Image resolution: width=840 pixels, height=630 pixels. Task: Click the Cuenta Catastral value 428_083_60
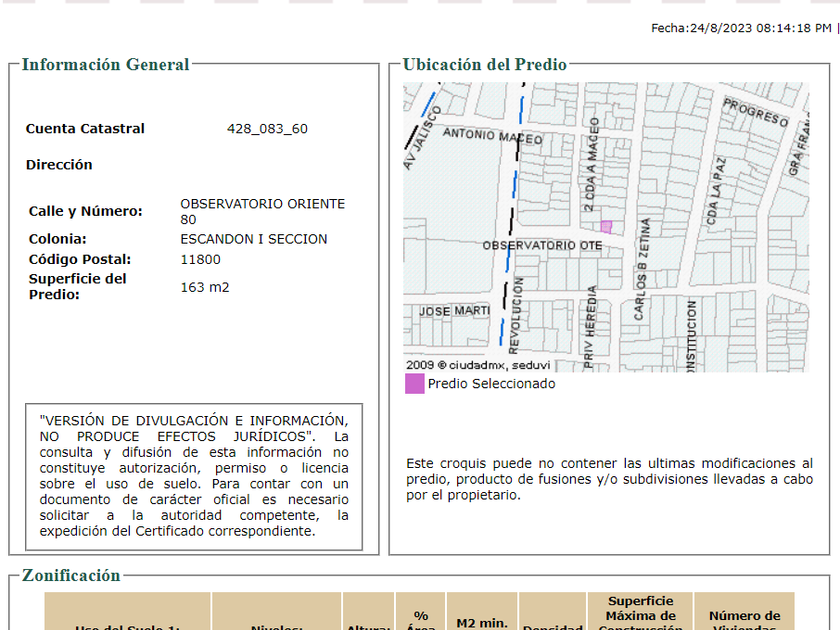(x=267, y=129)
